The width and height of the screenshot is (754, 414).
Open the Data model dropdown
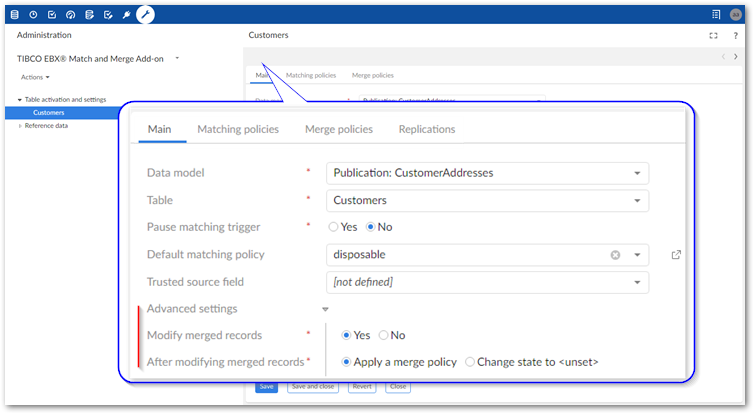[x=637, y=173]
